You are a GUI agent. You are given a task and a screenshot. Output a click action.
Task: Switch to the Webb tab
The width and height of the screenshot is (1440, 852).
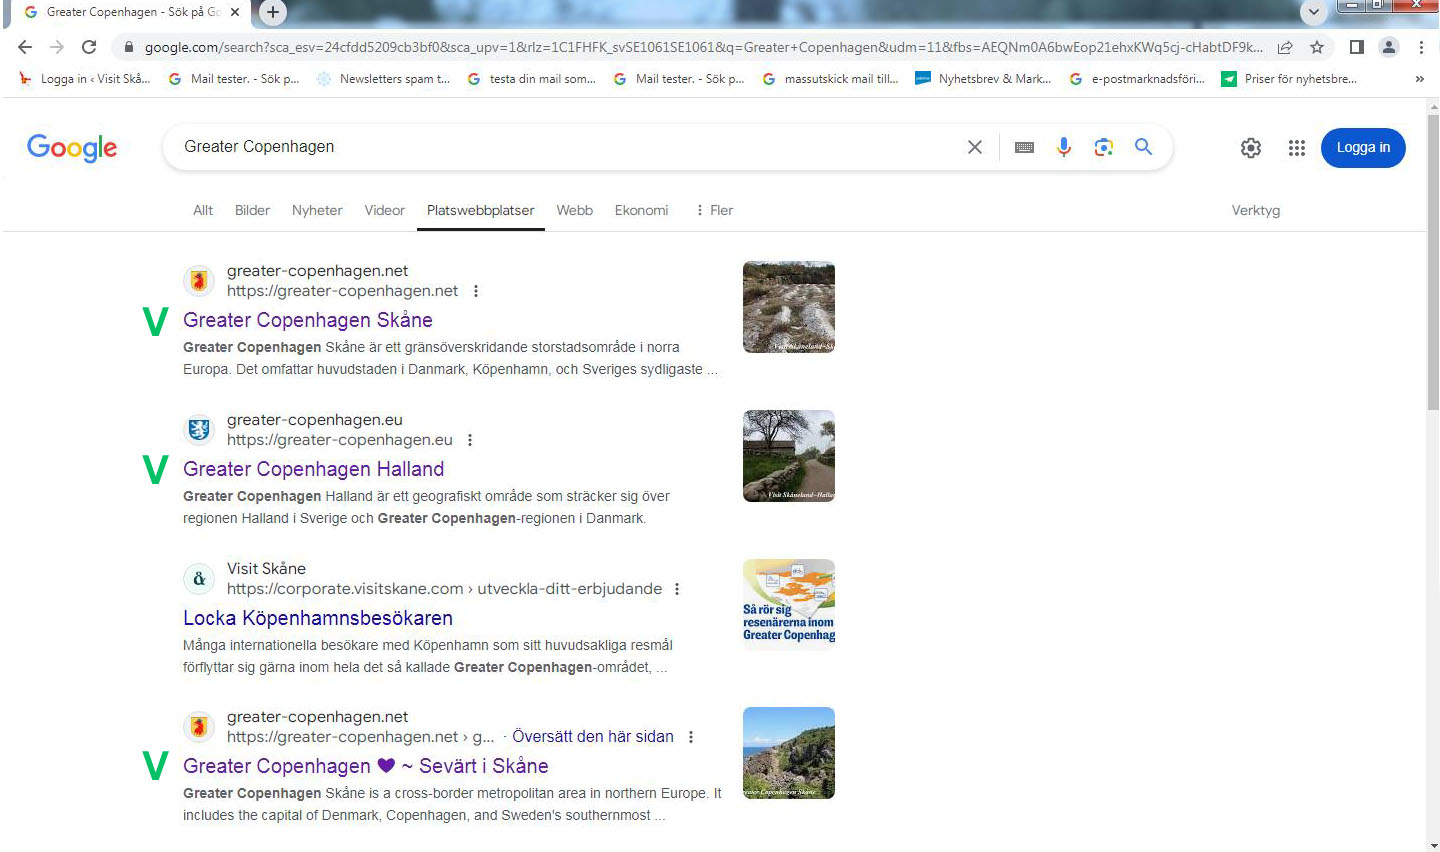(575, 210)
